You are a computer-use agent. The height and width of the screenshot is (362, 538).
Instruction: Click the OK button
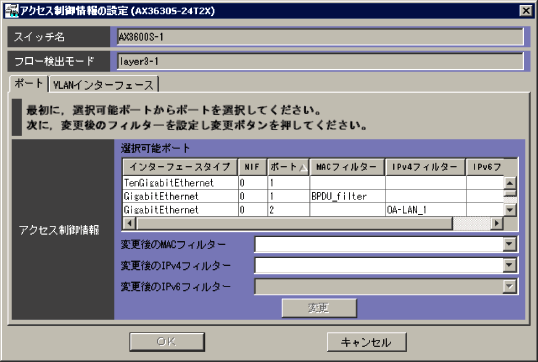167,342
